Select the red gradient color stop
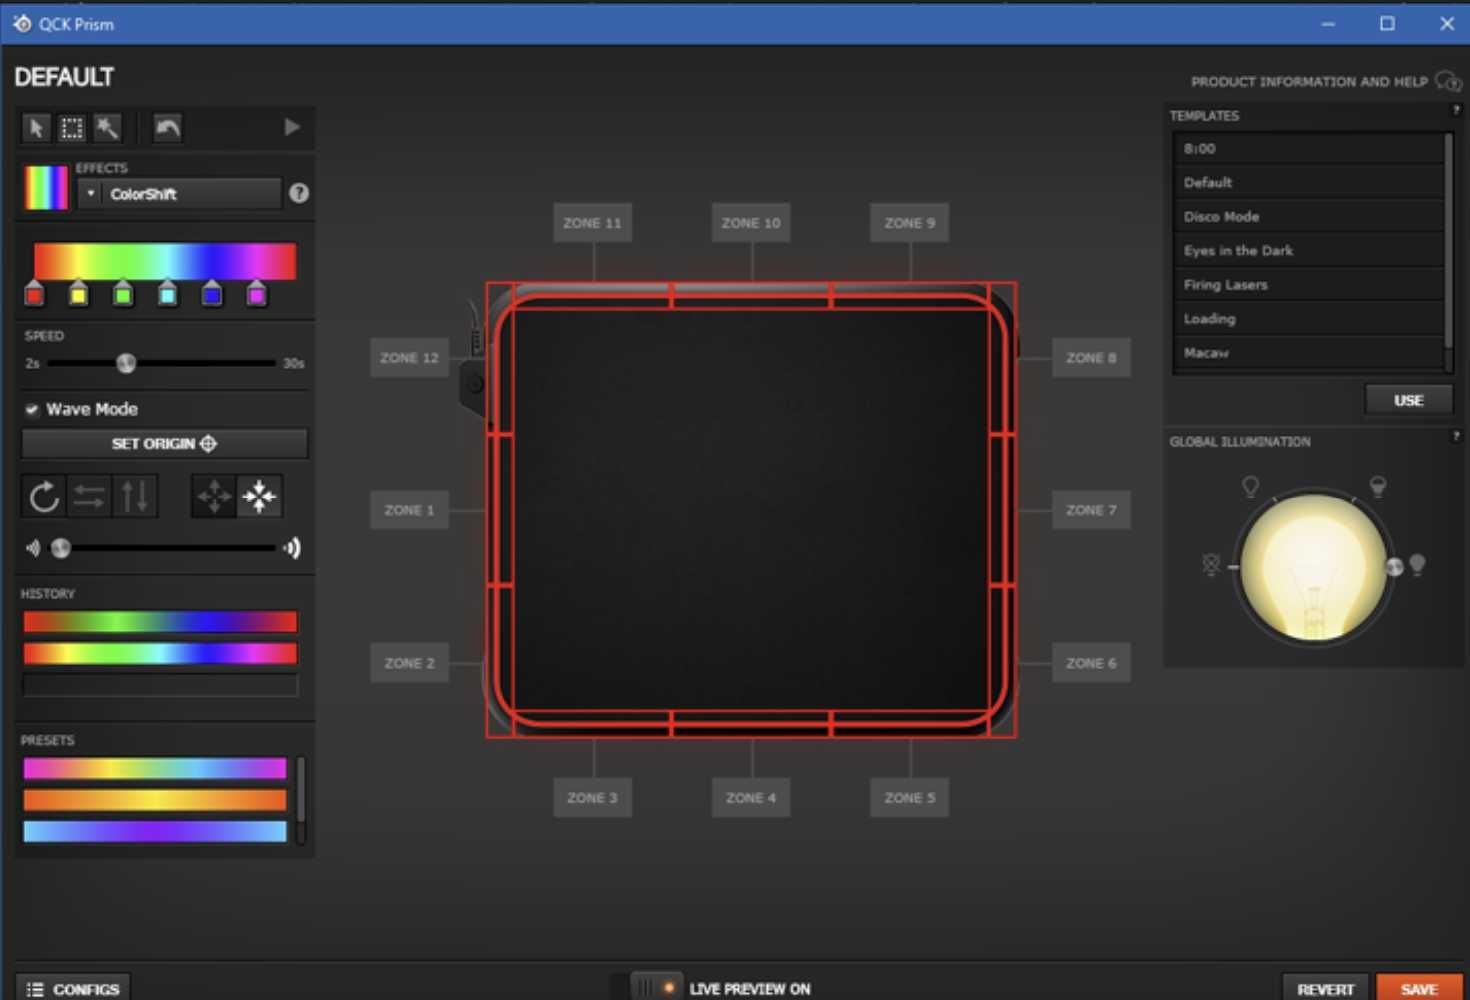The height and width of the screenshot is (1000, 1470). click(x=35, y=294)
